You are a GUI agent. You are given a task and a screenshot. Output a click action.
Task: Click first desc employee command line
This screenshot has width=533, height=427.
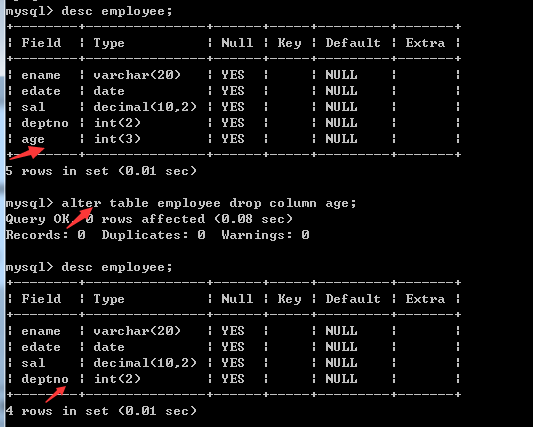click(x=89, y=11)
